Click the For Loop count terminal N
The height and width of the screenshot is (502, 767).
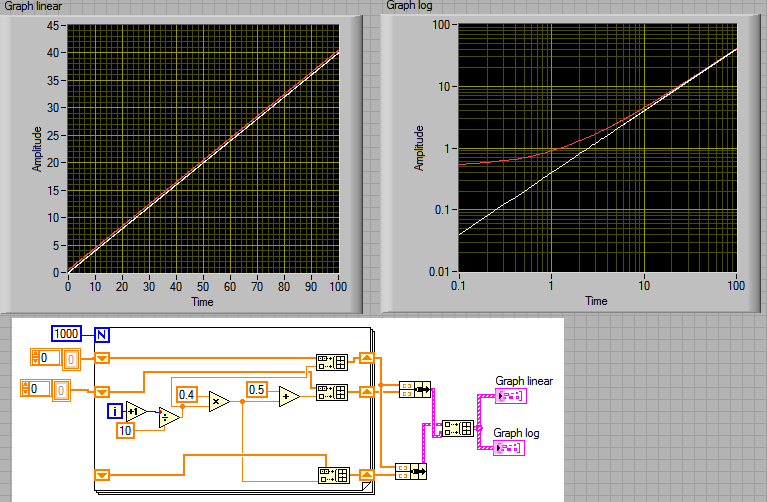coord(101,335)
